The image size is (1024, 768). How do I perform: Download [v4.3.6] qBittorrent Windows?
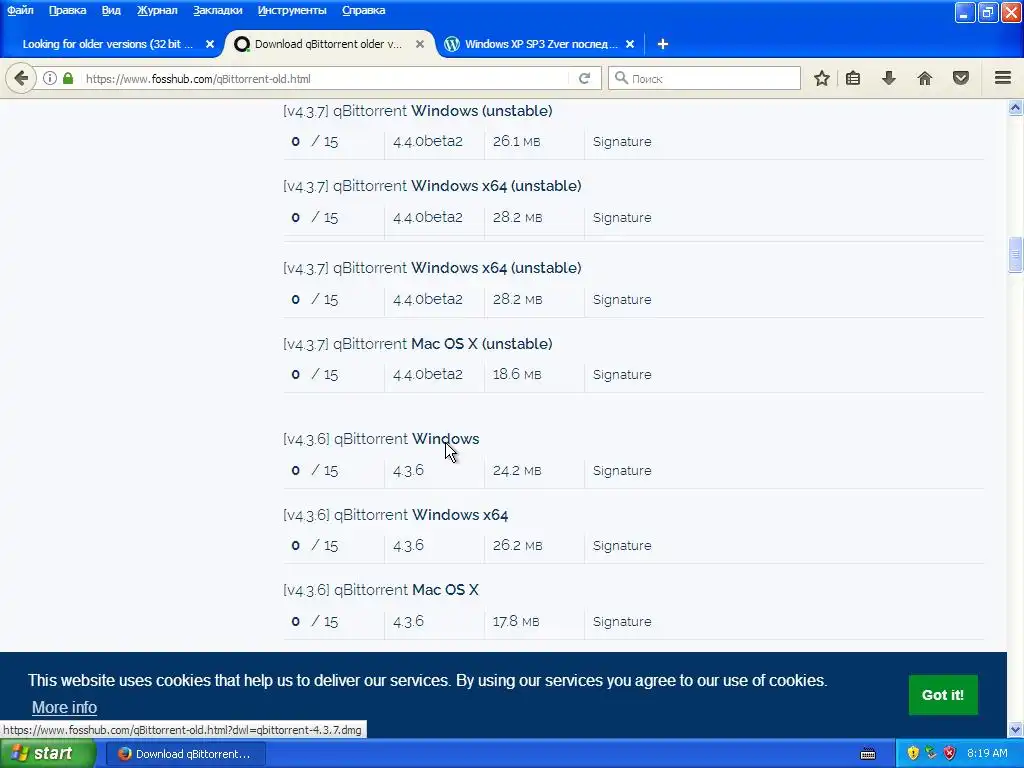tap(381, 439)
